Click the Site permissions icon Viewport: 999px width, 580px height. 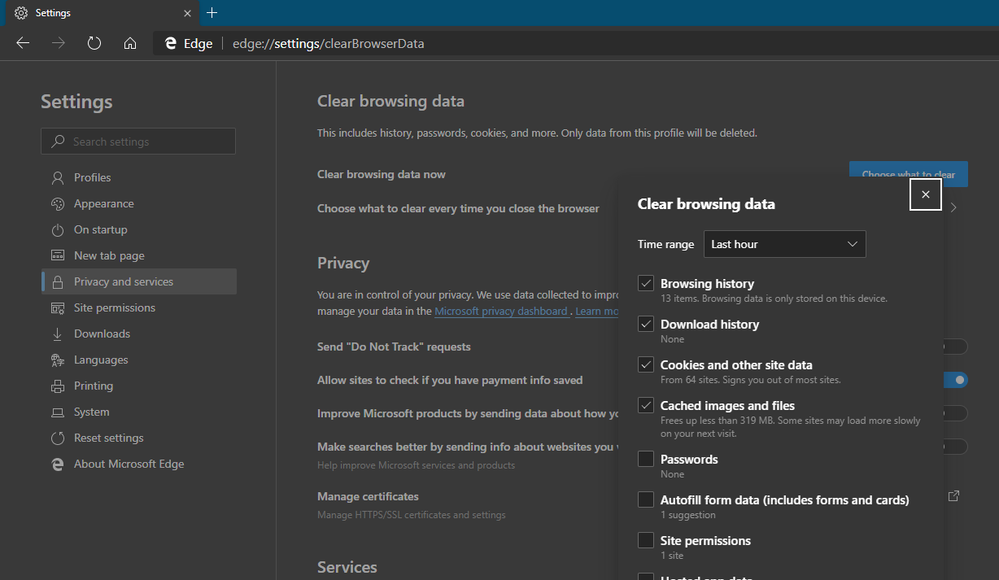click(x=57, y=308)
